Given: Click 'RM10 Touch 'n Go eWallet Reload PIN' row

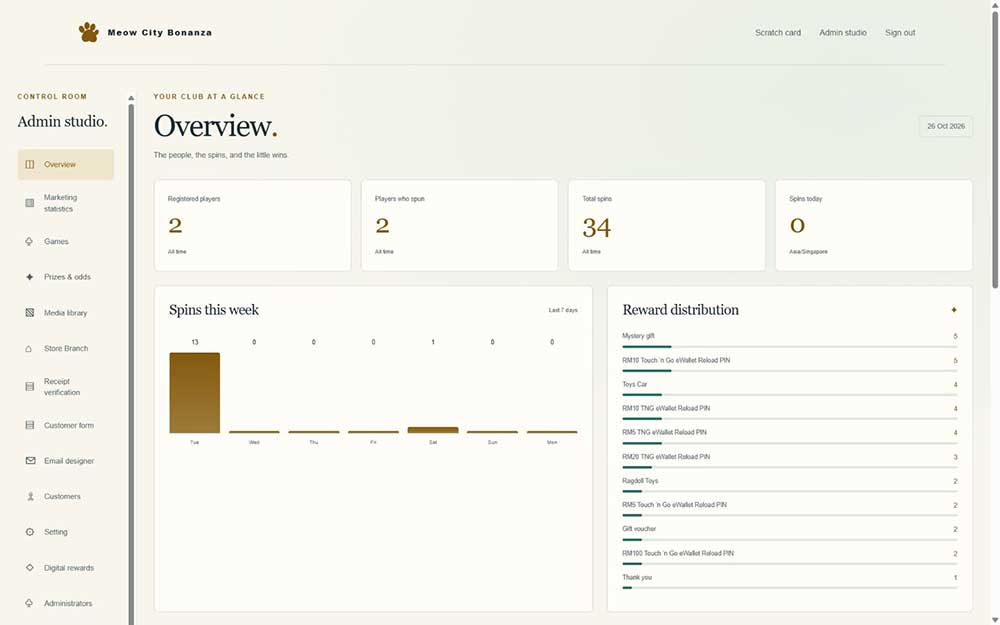Looking at the screenshot, I should [790, 365].
